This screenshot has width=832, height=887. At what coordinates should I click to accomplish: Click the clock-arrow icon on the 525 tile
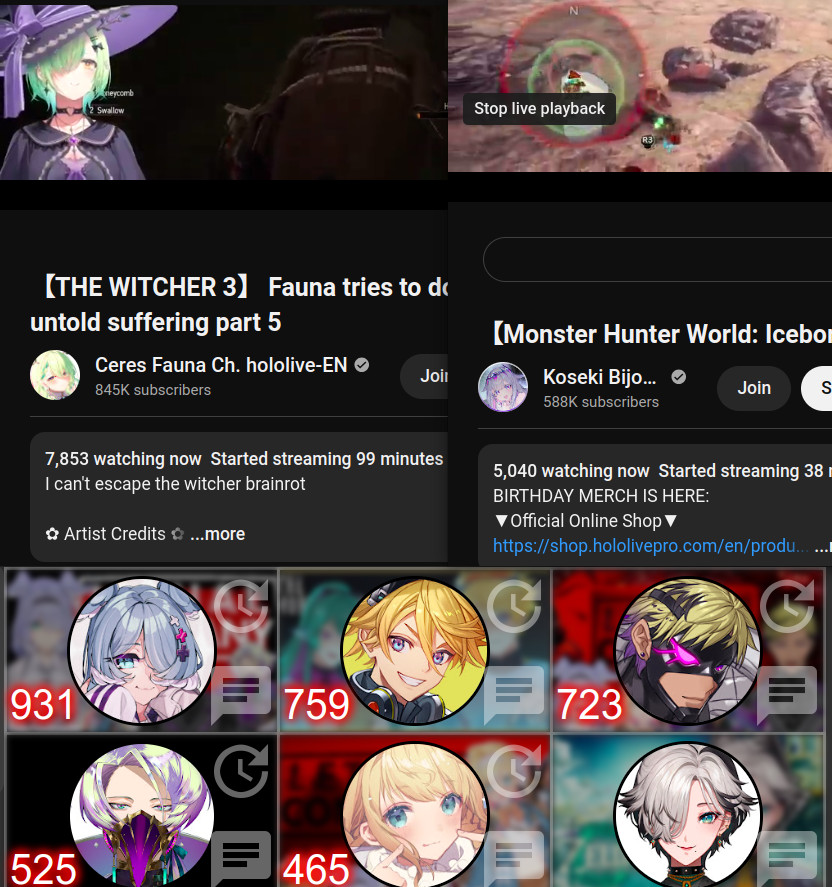[x=242, y=771]
